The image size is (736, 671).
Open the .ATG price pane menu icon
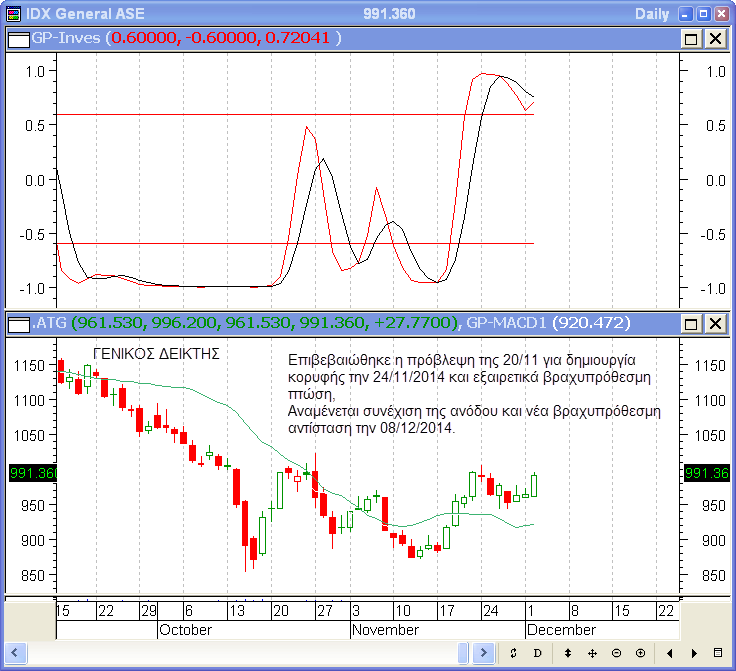(18, 324)
